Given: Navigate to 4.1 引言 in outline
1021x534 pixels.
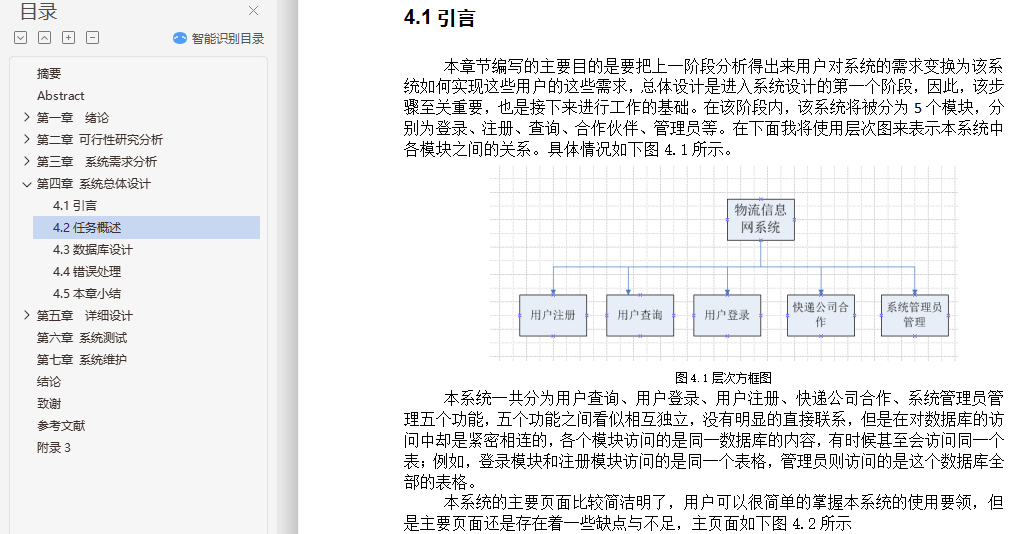Looking at the screenshot, I should click(x=75, y=206).
